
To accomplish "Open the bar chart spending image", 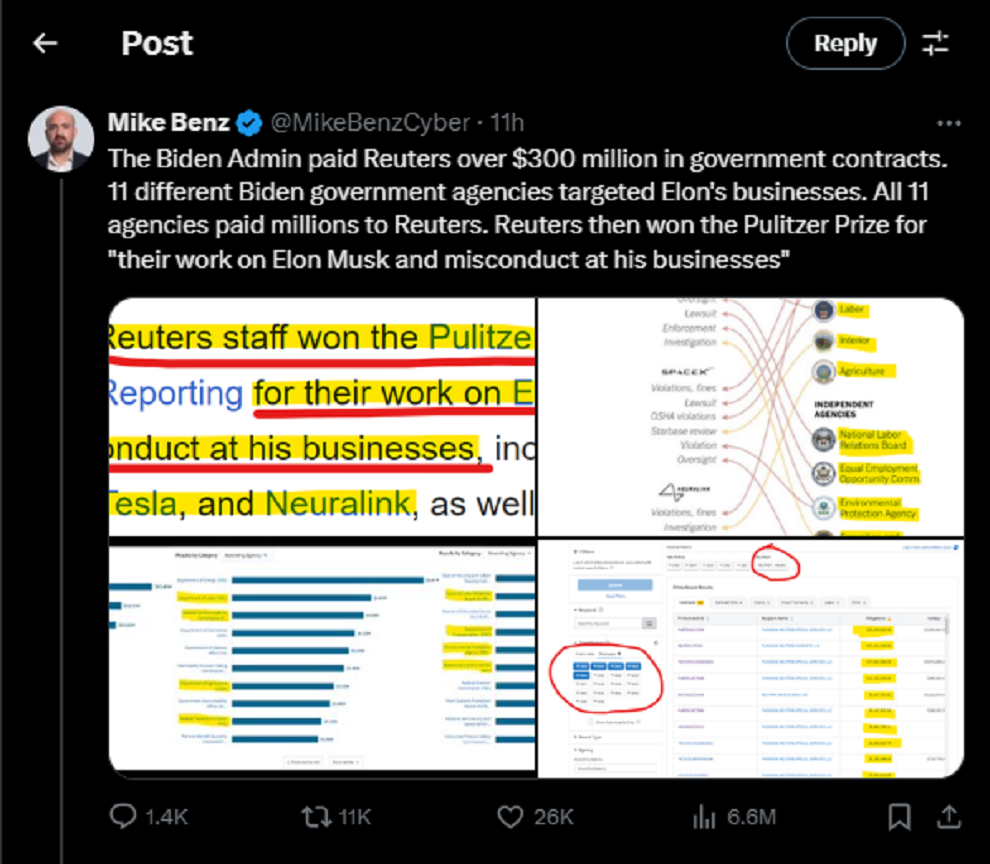I will pyautogui.click(x=322, y=658).
